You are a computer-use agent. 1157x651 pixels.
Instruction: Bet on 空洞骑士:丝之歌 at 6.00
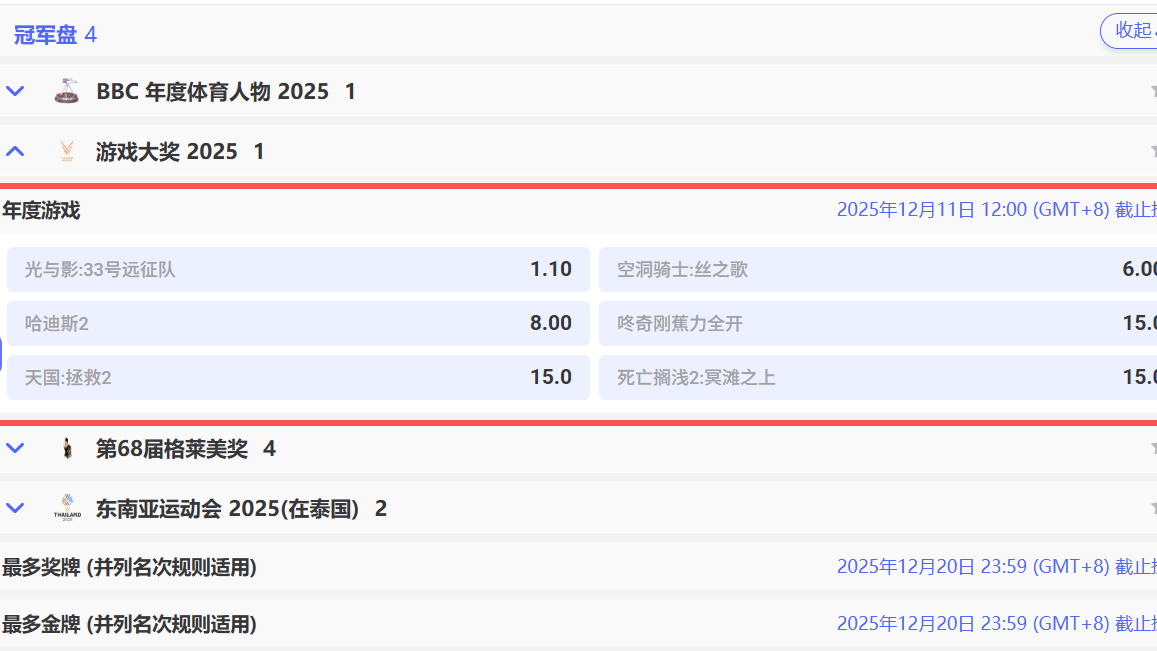pos(877,268)
